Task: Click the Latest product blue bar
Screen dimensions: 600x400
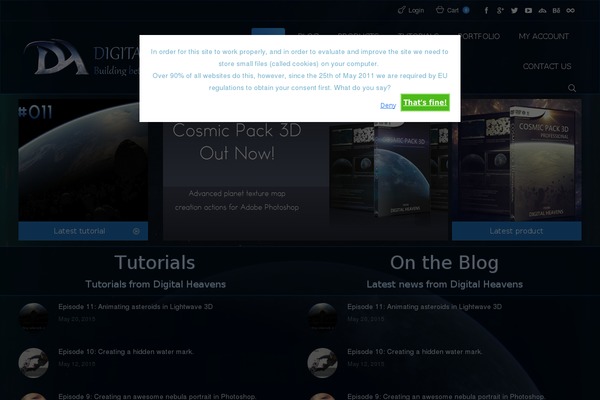Action: 517,231
